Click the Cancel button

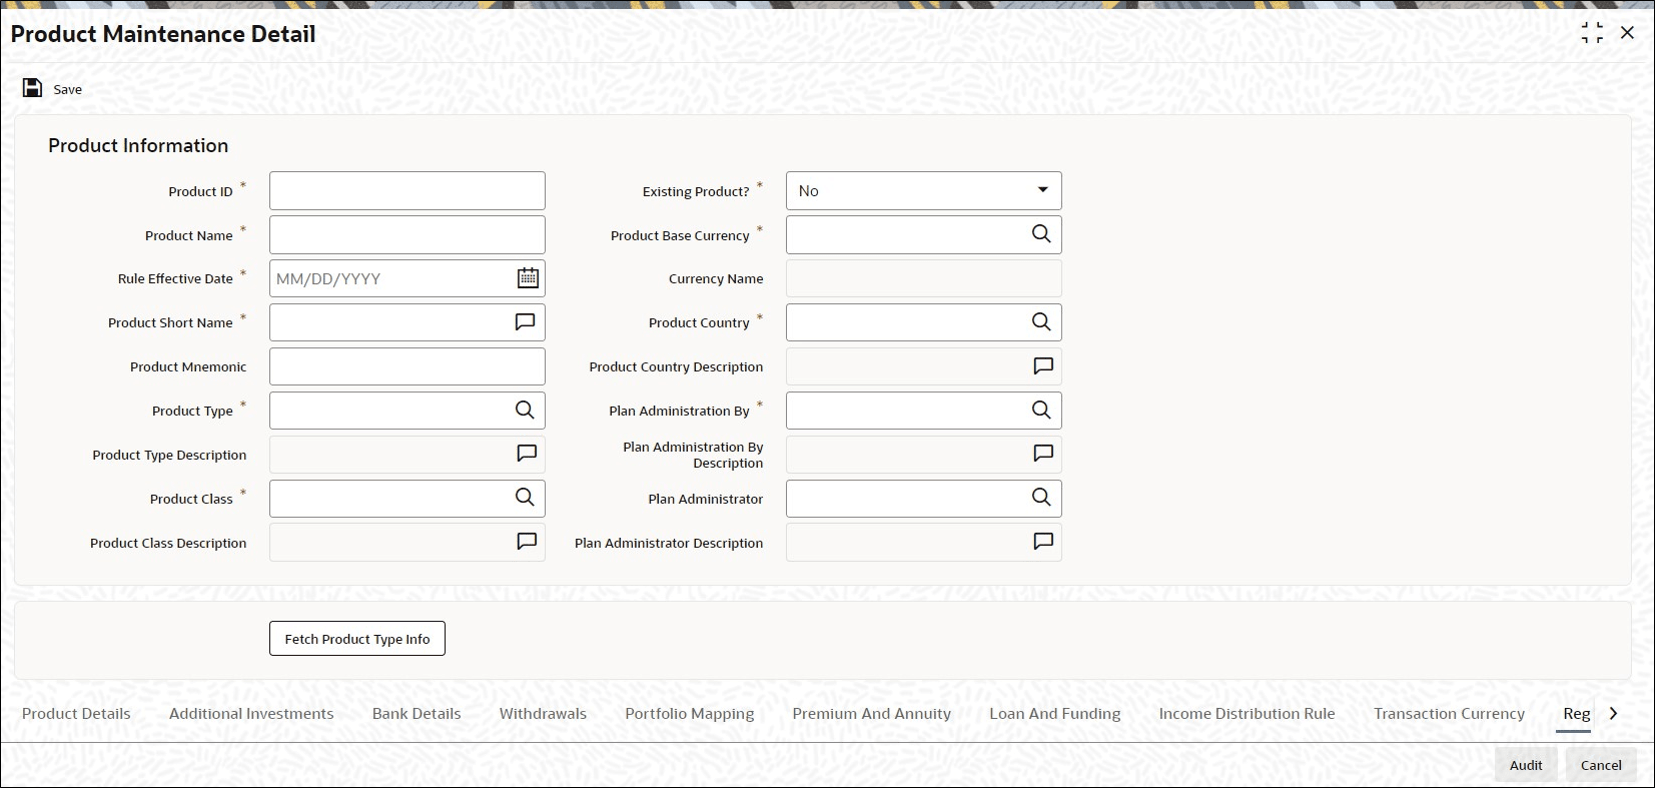point(1601,765)
